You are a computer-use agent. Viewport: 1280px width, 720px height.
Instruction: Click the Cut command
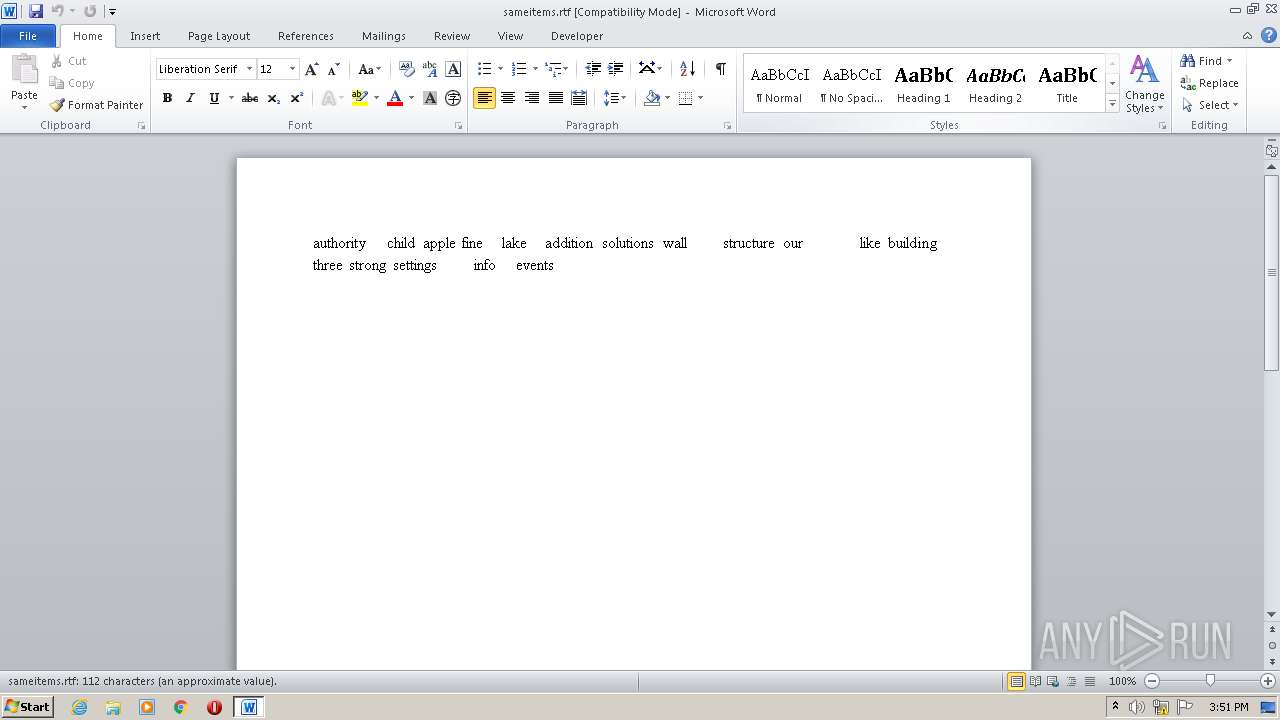pos(68,61)
